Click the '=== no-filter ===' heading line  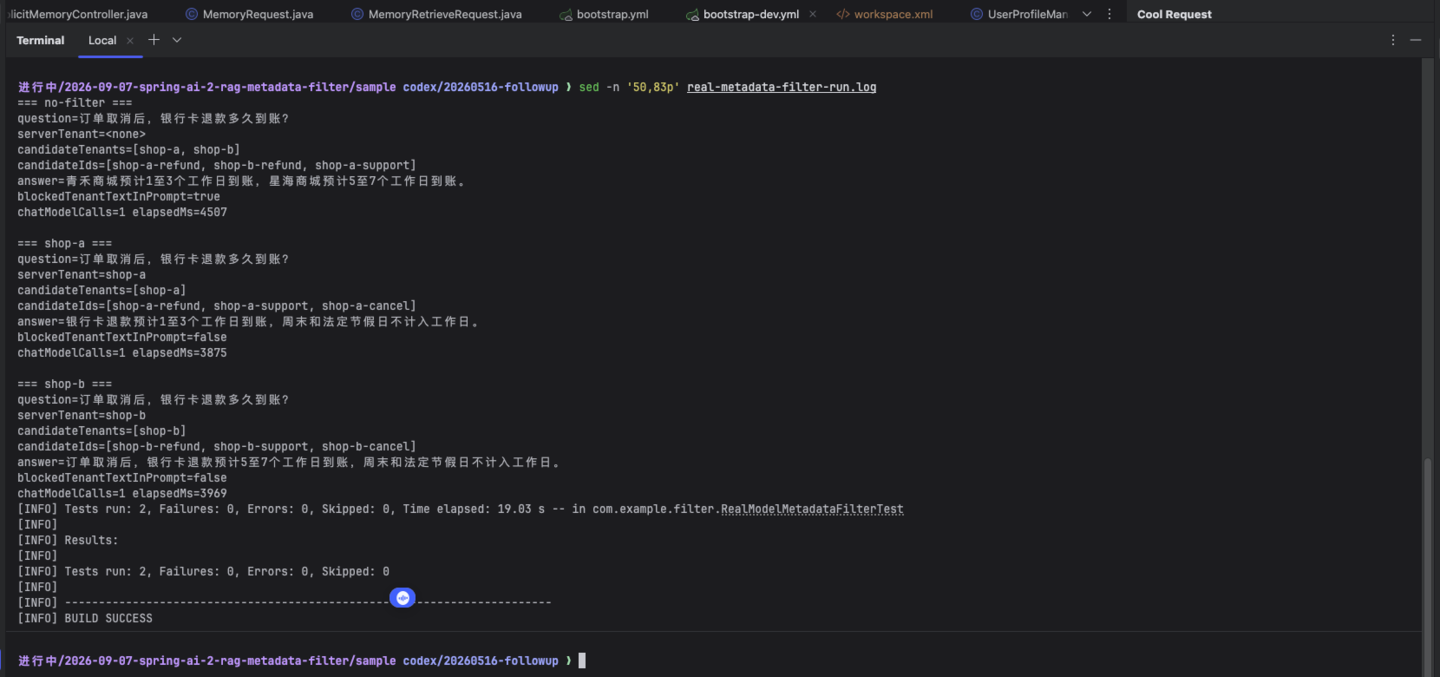coord(74,103)
